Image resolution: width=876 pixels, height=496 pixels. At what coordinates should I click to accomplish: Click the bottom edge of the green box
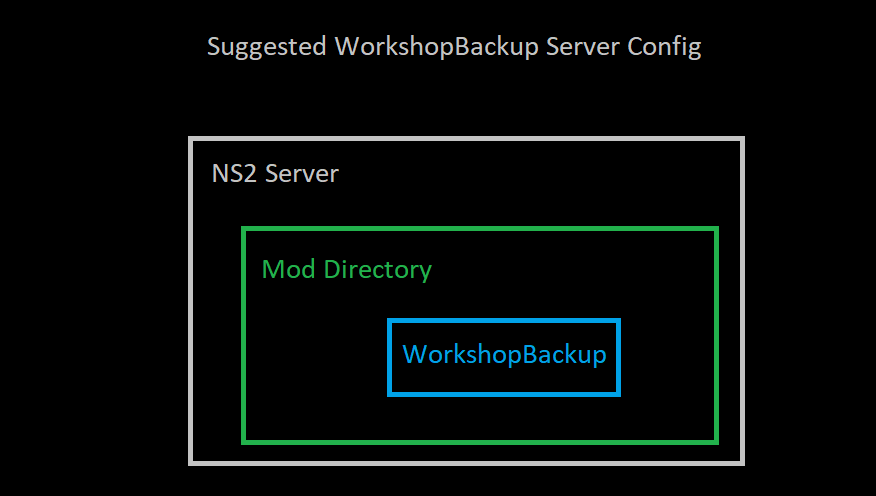480,441
